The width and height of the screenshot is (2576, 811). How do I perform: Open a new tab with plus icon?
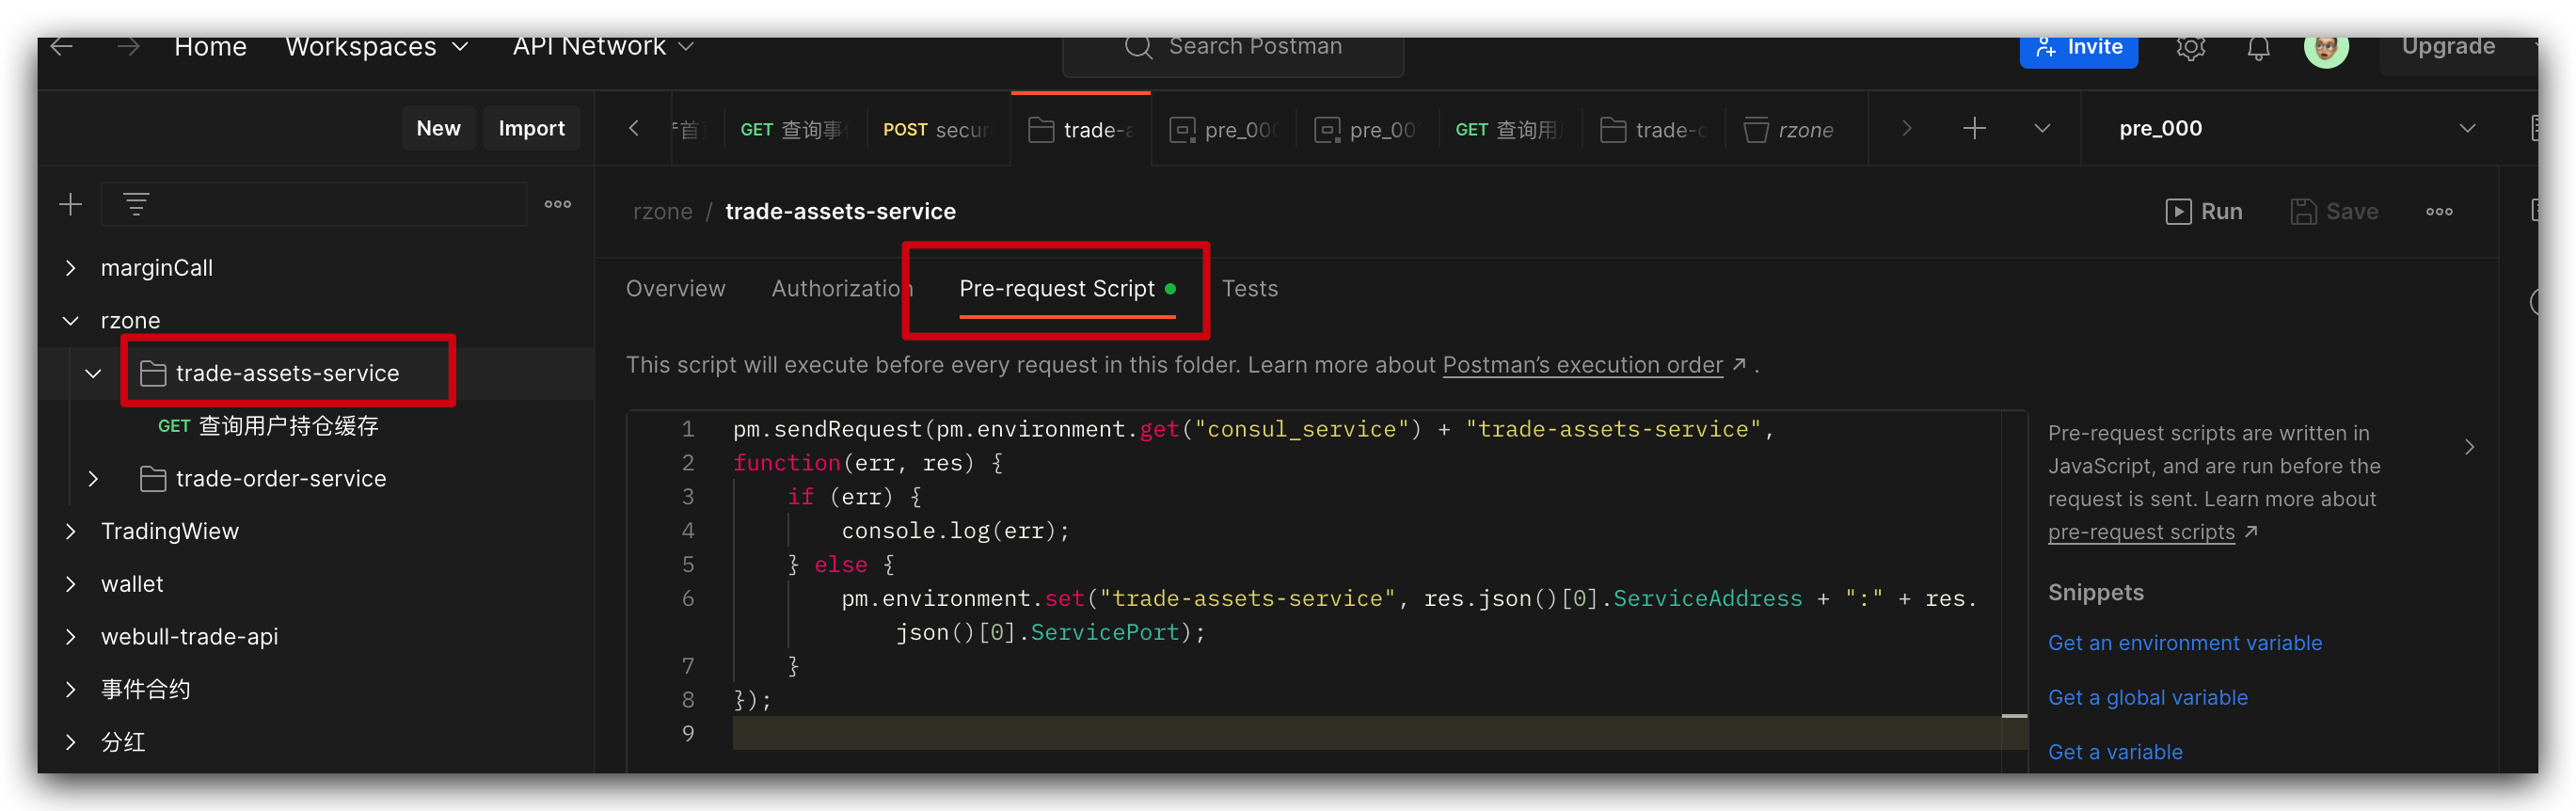point(1974,128)
